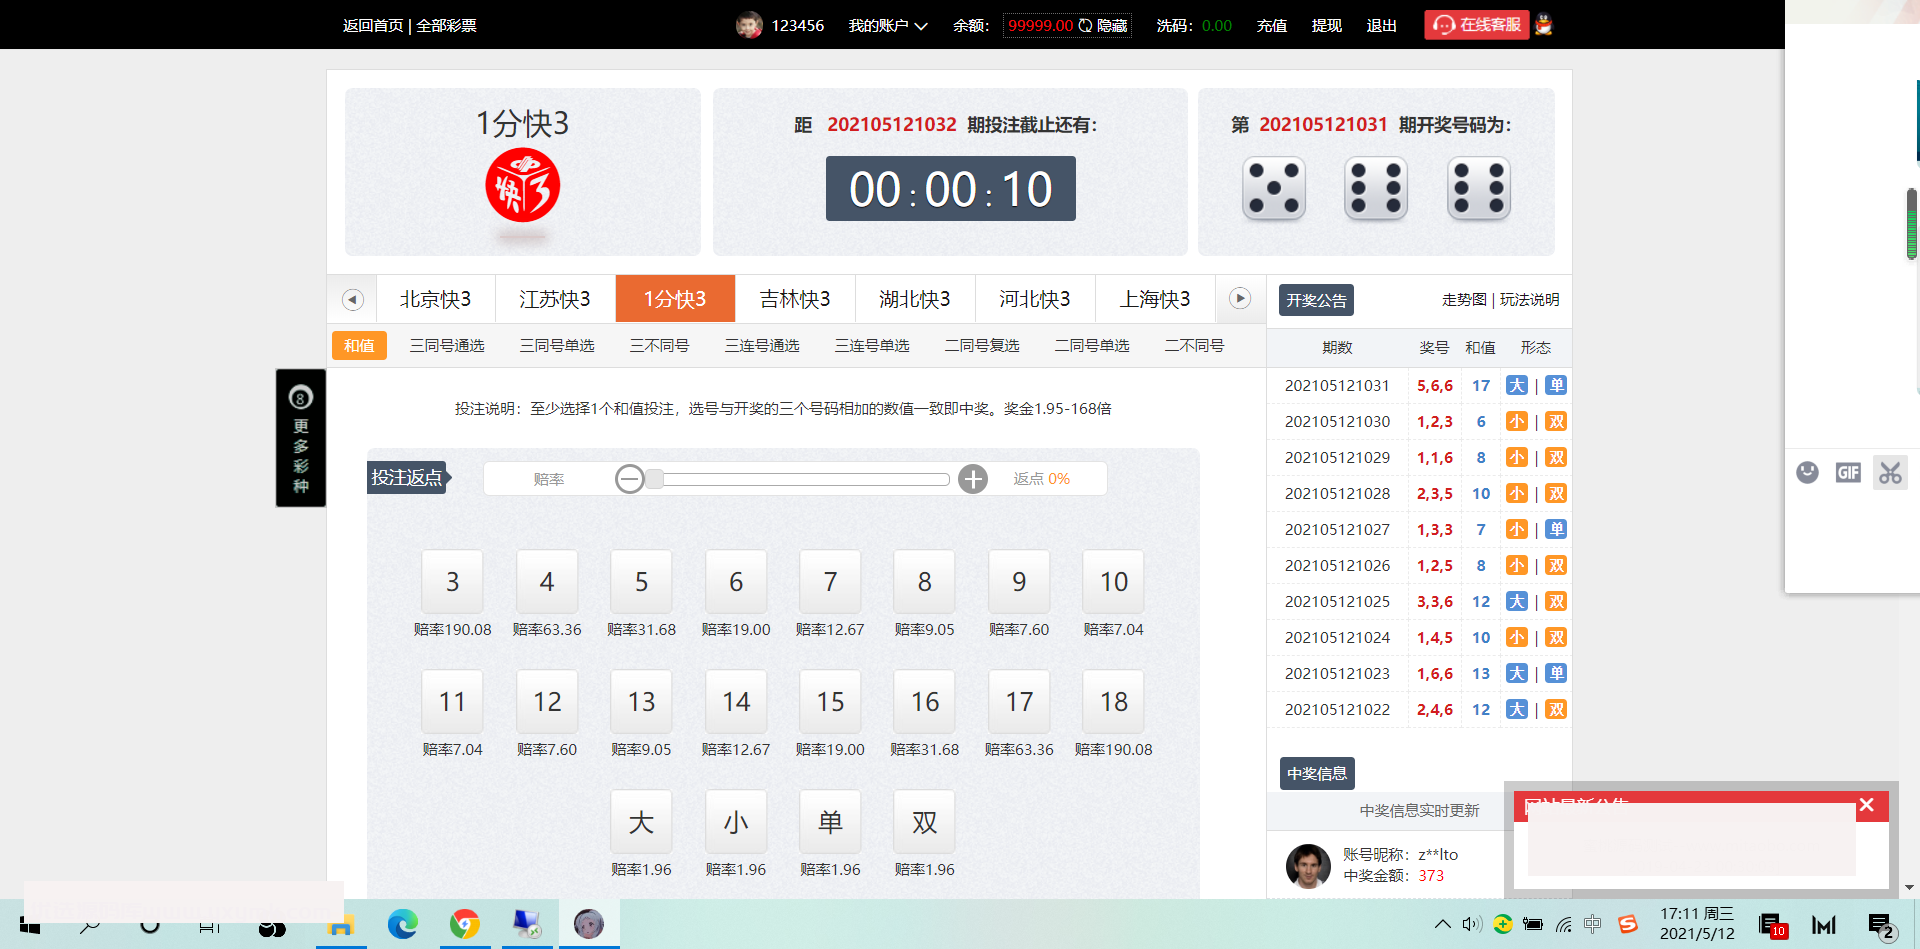Select the 三同号通选 play type tab

(447, 346)
